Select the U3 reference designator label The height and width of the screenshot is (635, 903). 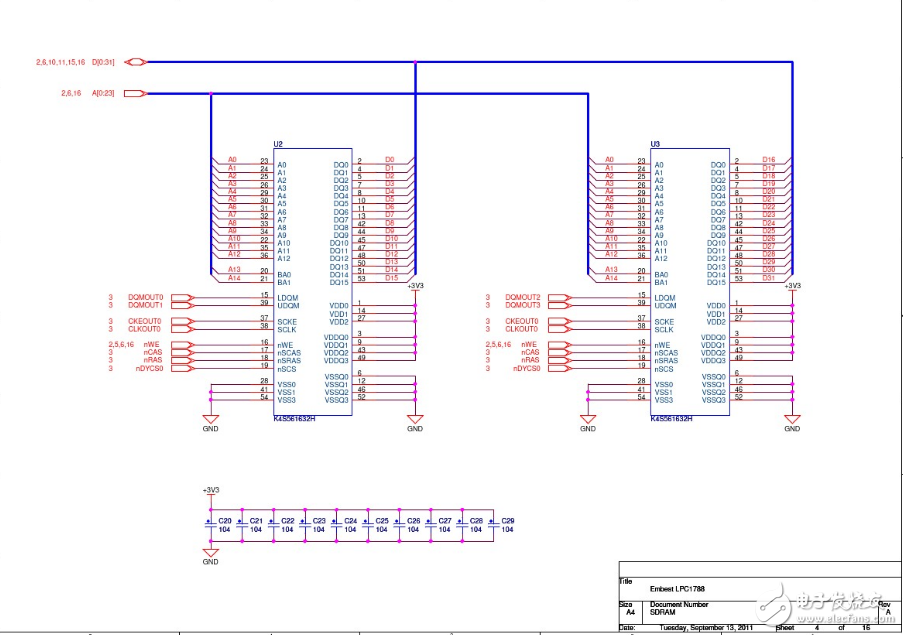pyautogui.click(x=655, y=145)
